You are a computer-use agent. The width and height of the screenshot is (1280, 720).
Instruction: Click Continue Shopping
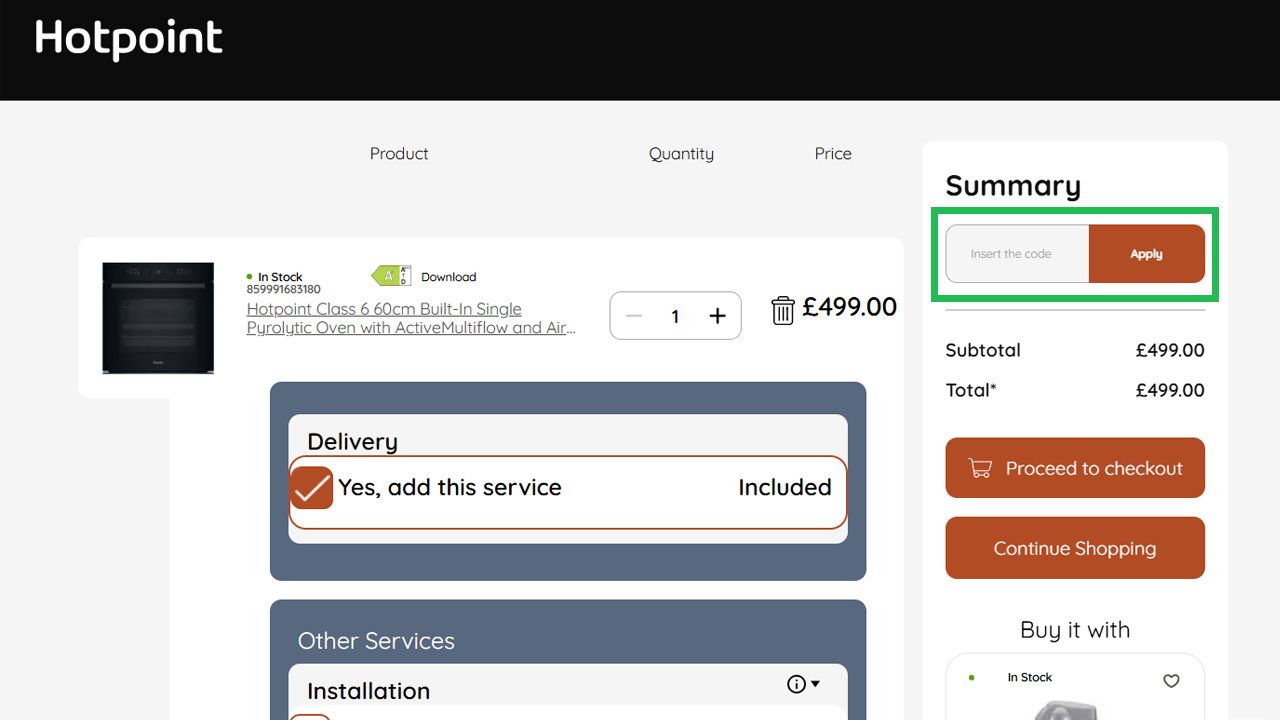click(x=1075, y=548)
